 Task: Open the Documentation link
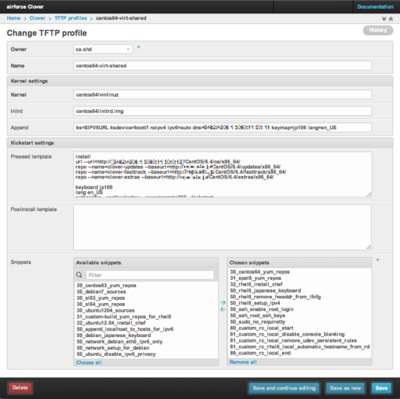375,7
